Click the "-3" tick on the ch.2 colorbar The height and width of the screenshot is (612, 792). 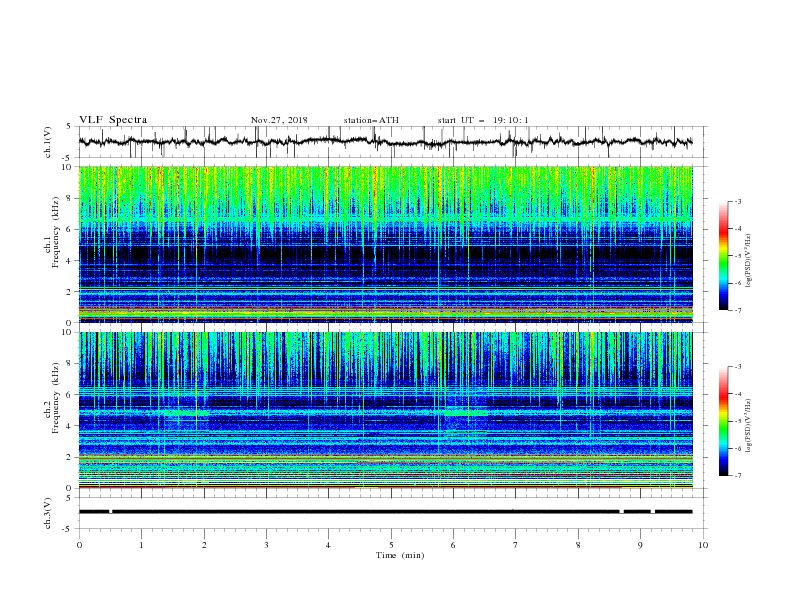point(737,367)
